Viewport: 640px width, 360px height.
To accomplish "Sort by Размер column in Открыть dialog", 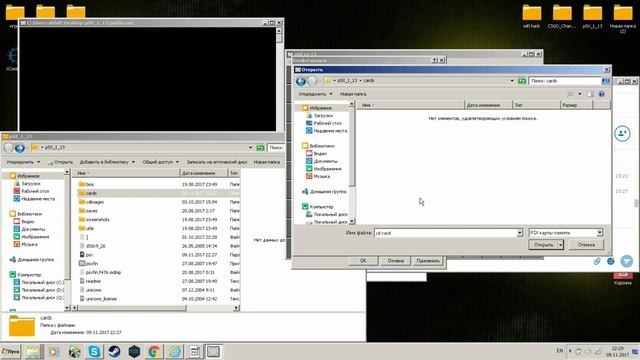I will [576, 105].
